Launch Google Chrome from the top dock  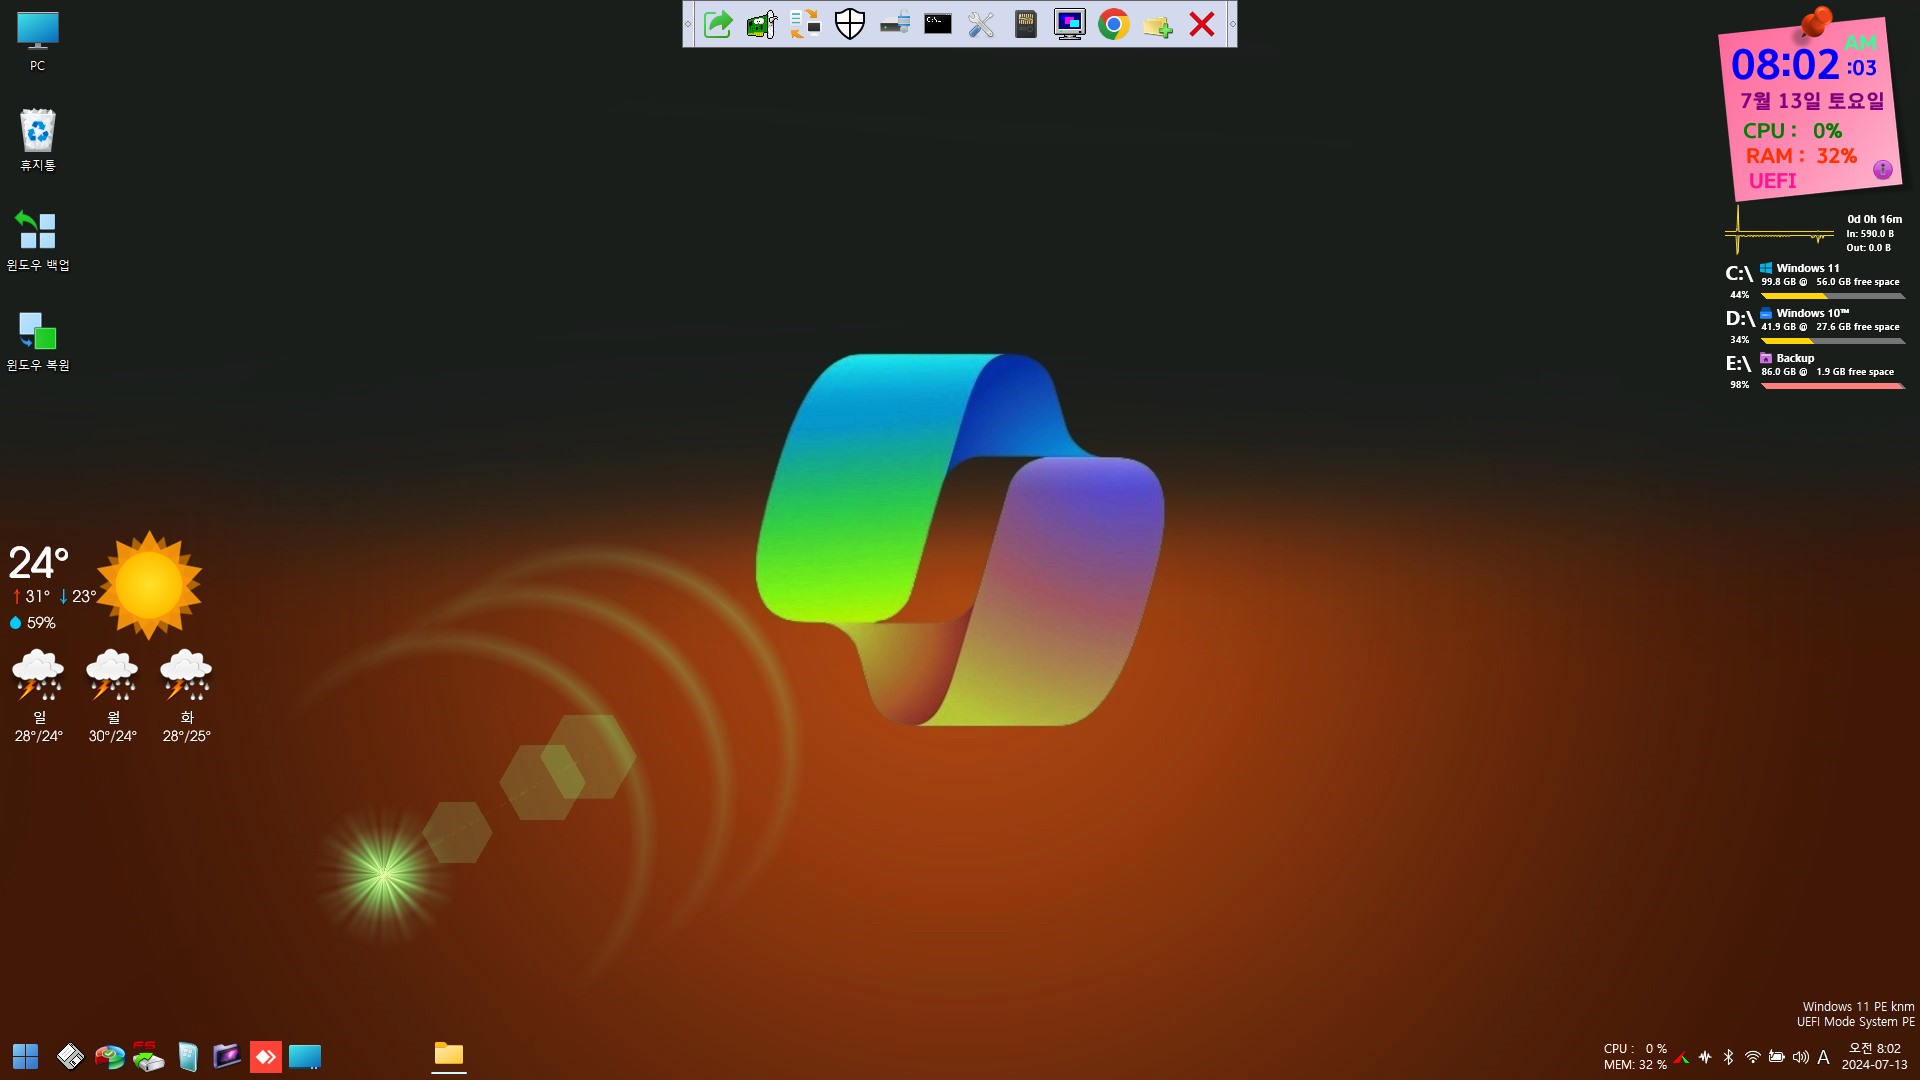coord(1114,24)
